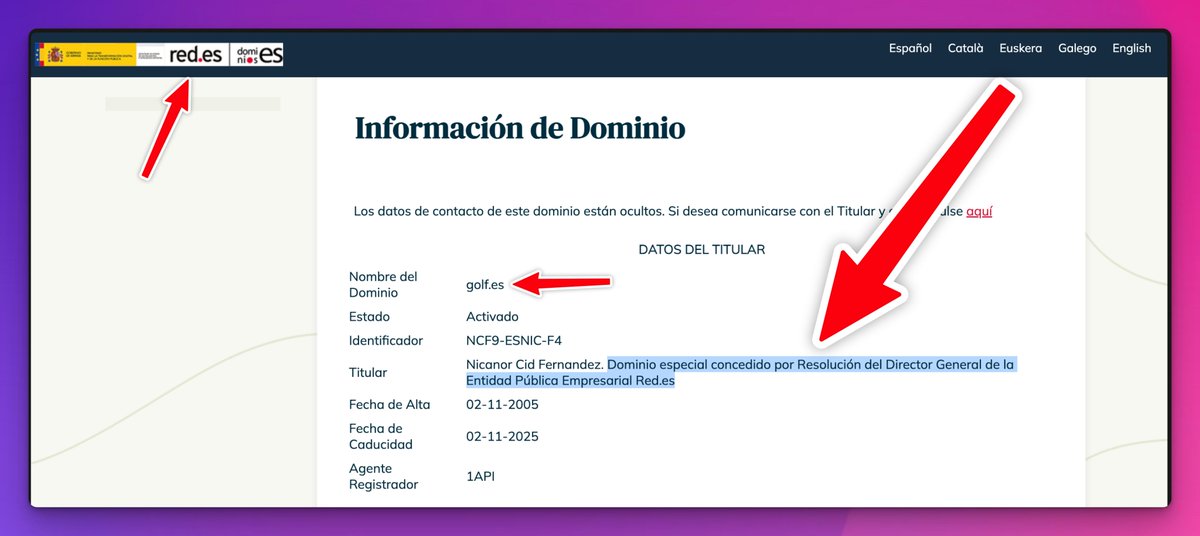Click the holder name Nicanor Cid Fernandez

(535, 365)
